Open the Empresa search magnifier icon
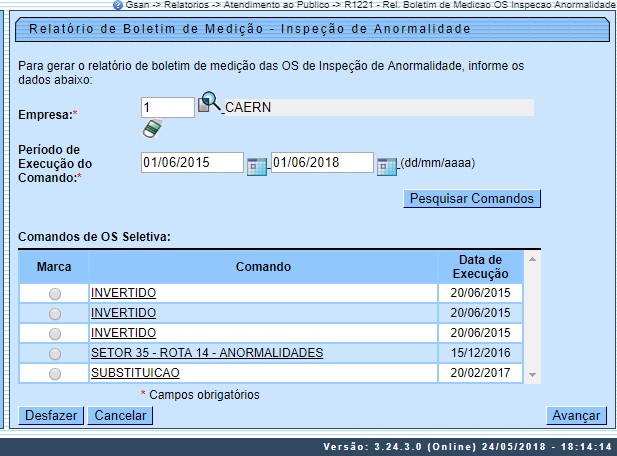The image size is (617, 456). pos(209,104)
